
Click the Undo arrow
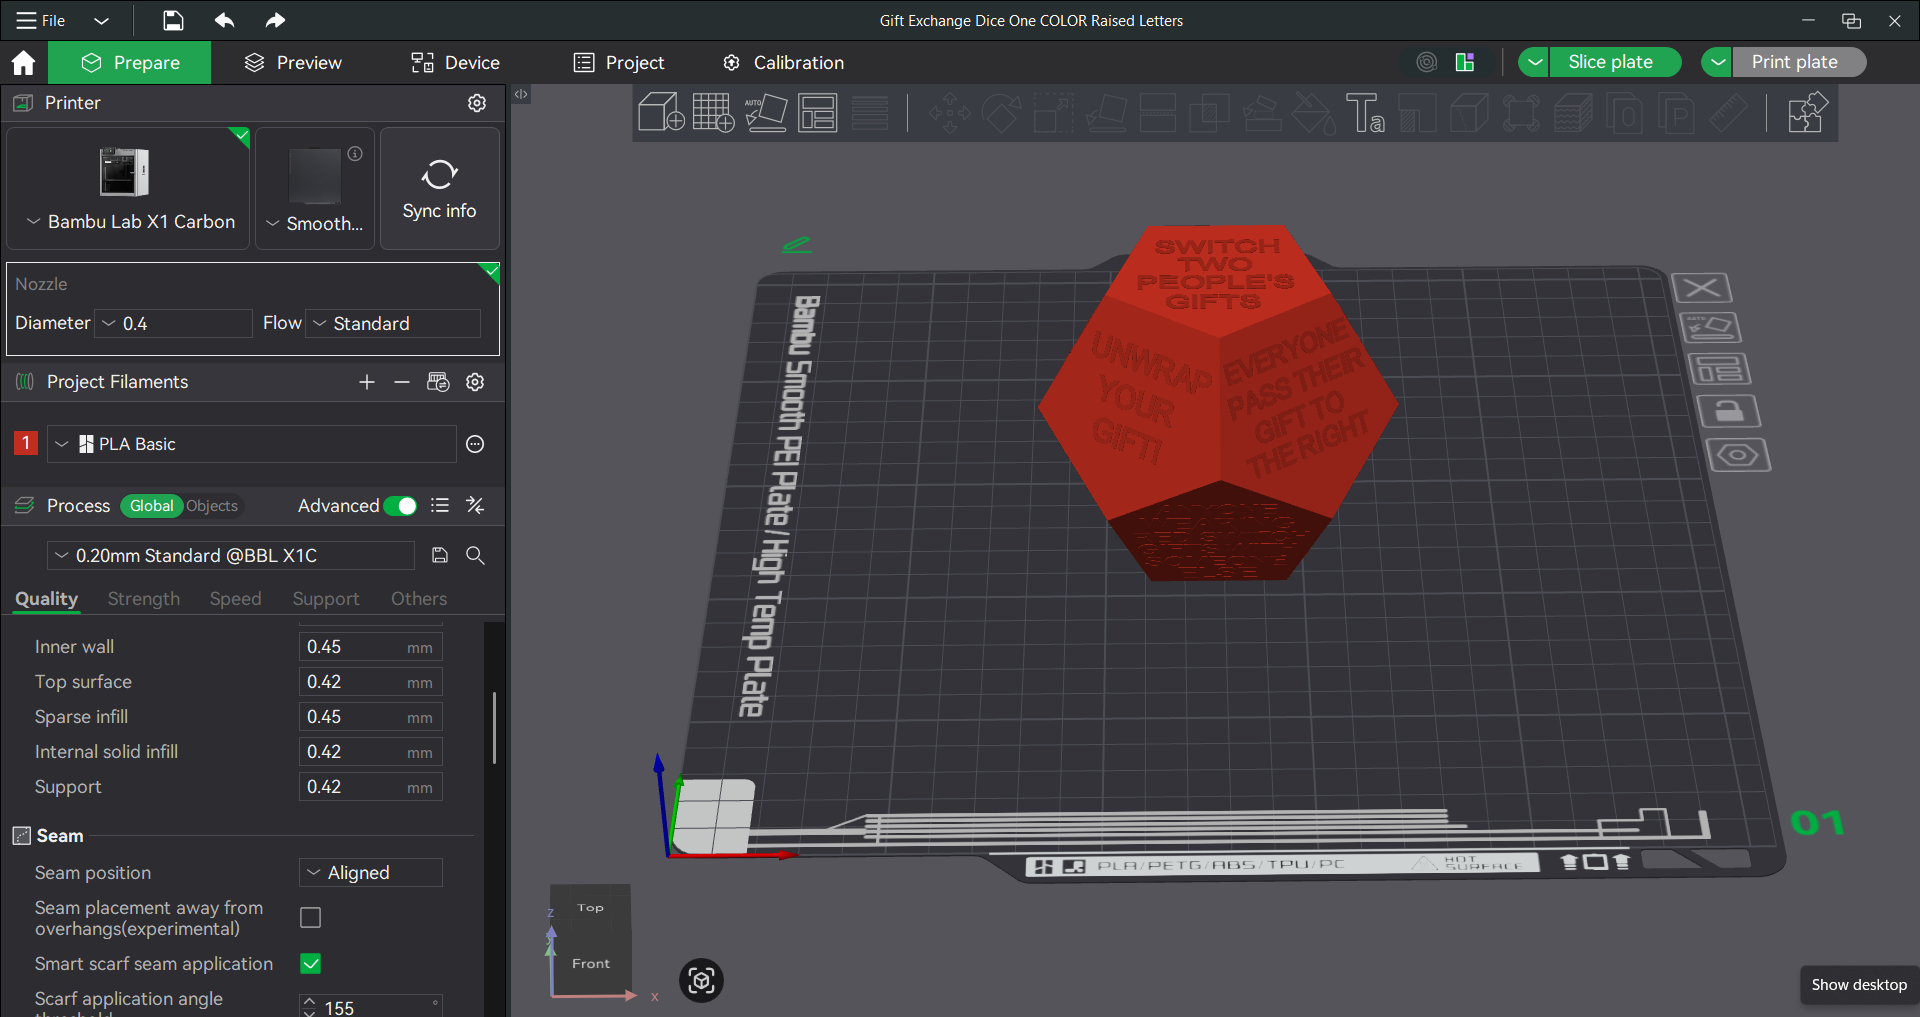pyautogui.click(x=224, y=20)
